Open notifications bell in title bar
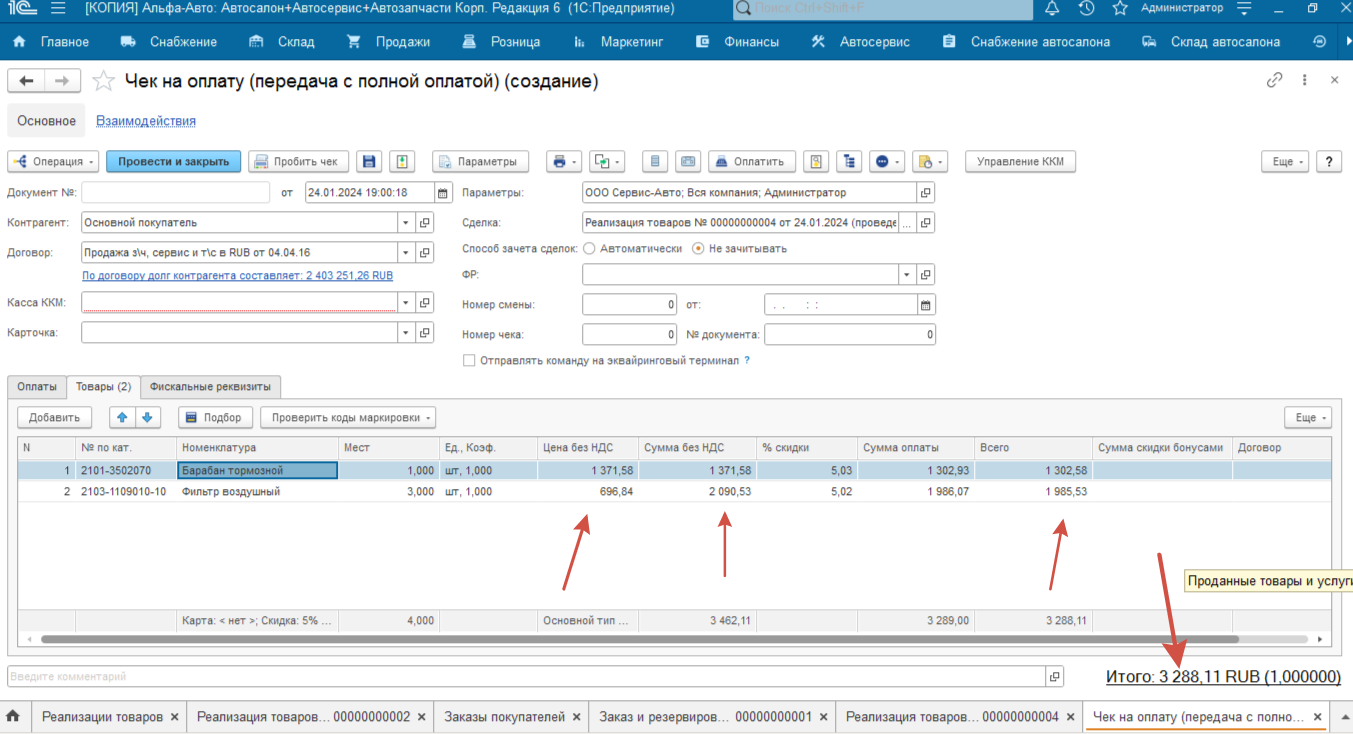 (x=1051, y=9)
